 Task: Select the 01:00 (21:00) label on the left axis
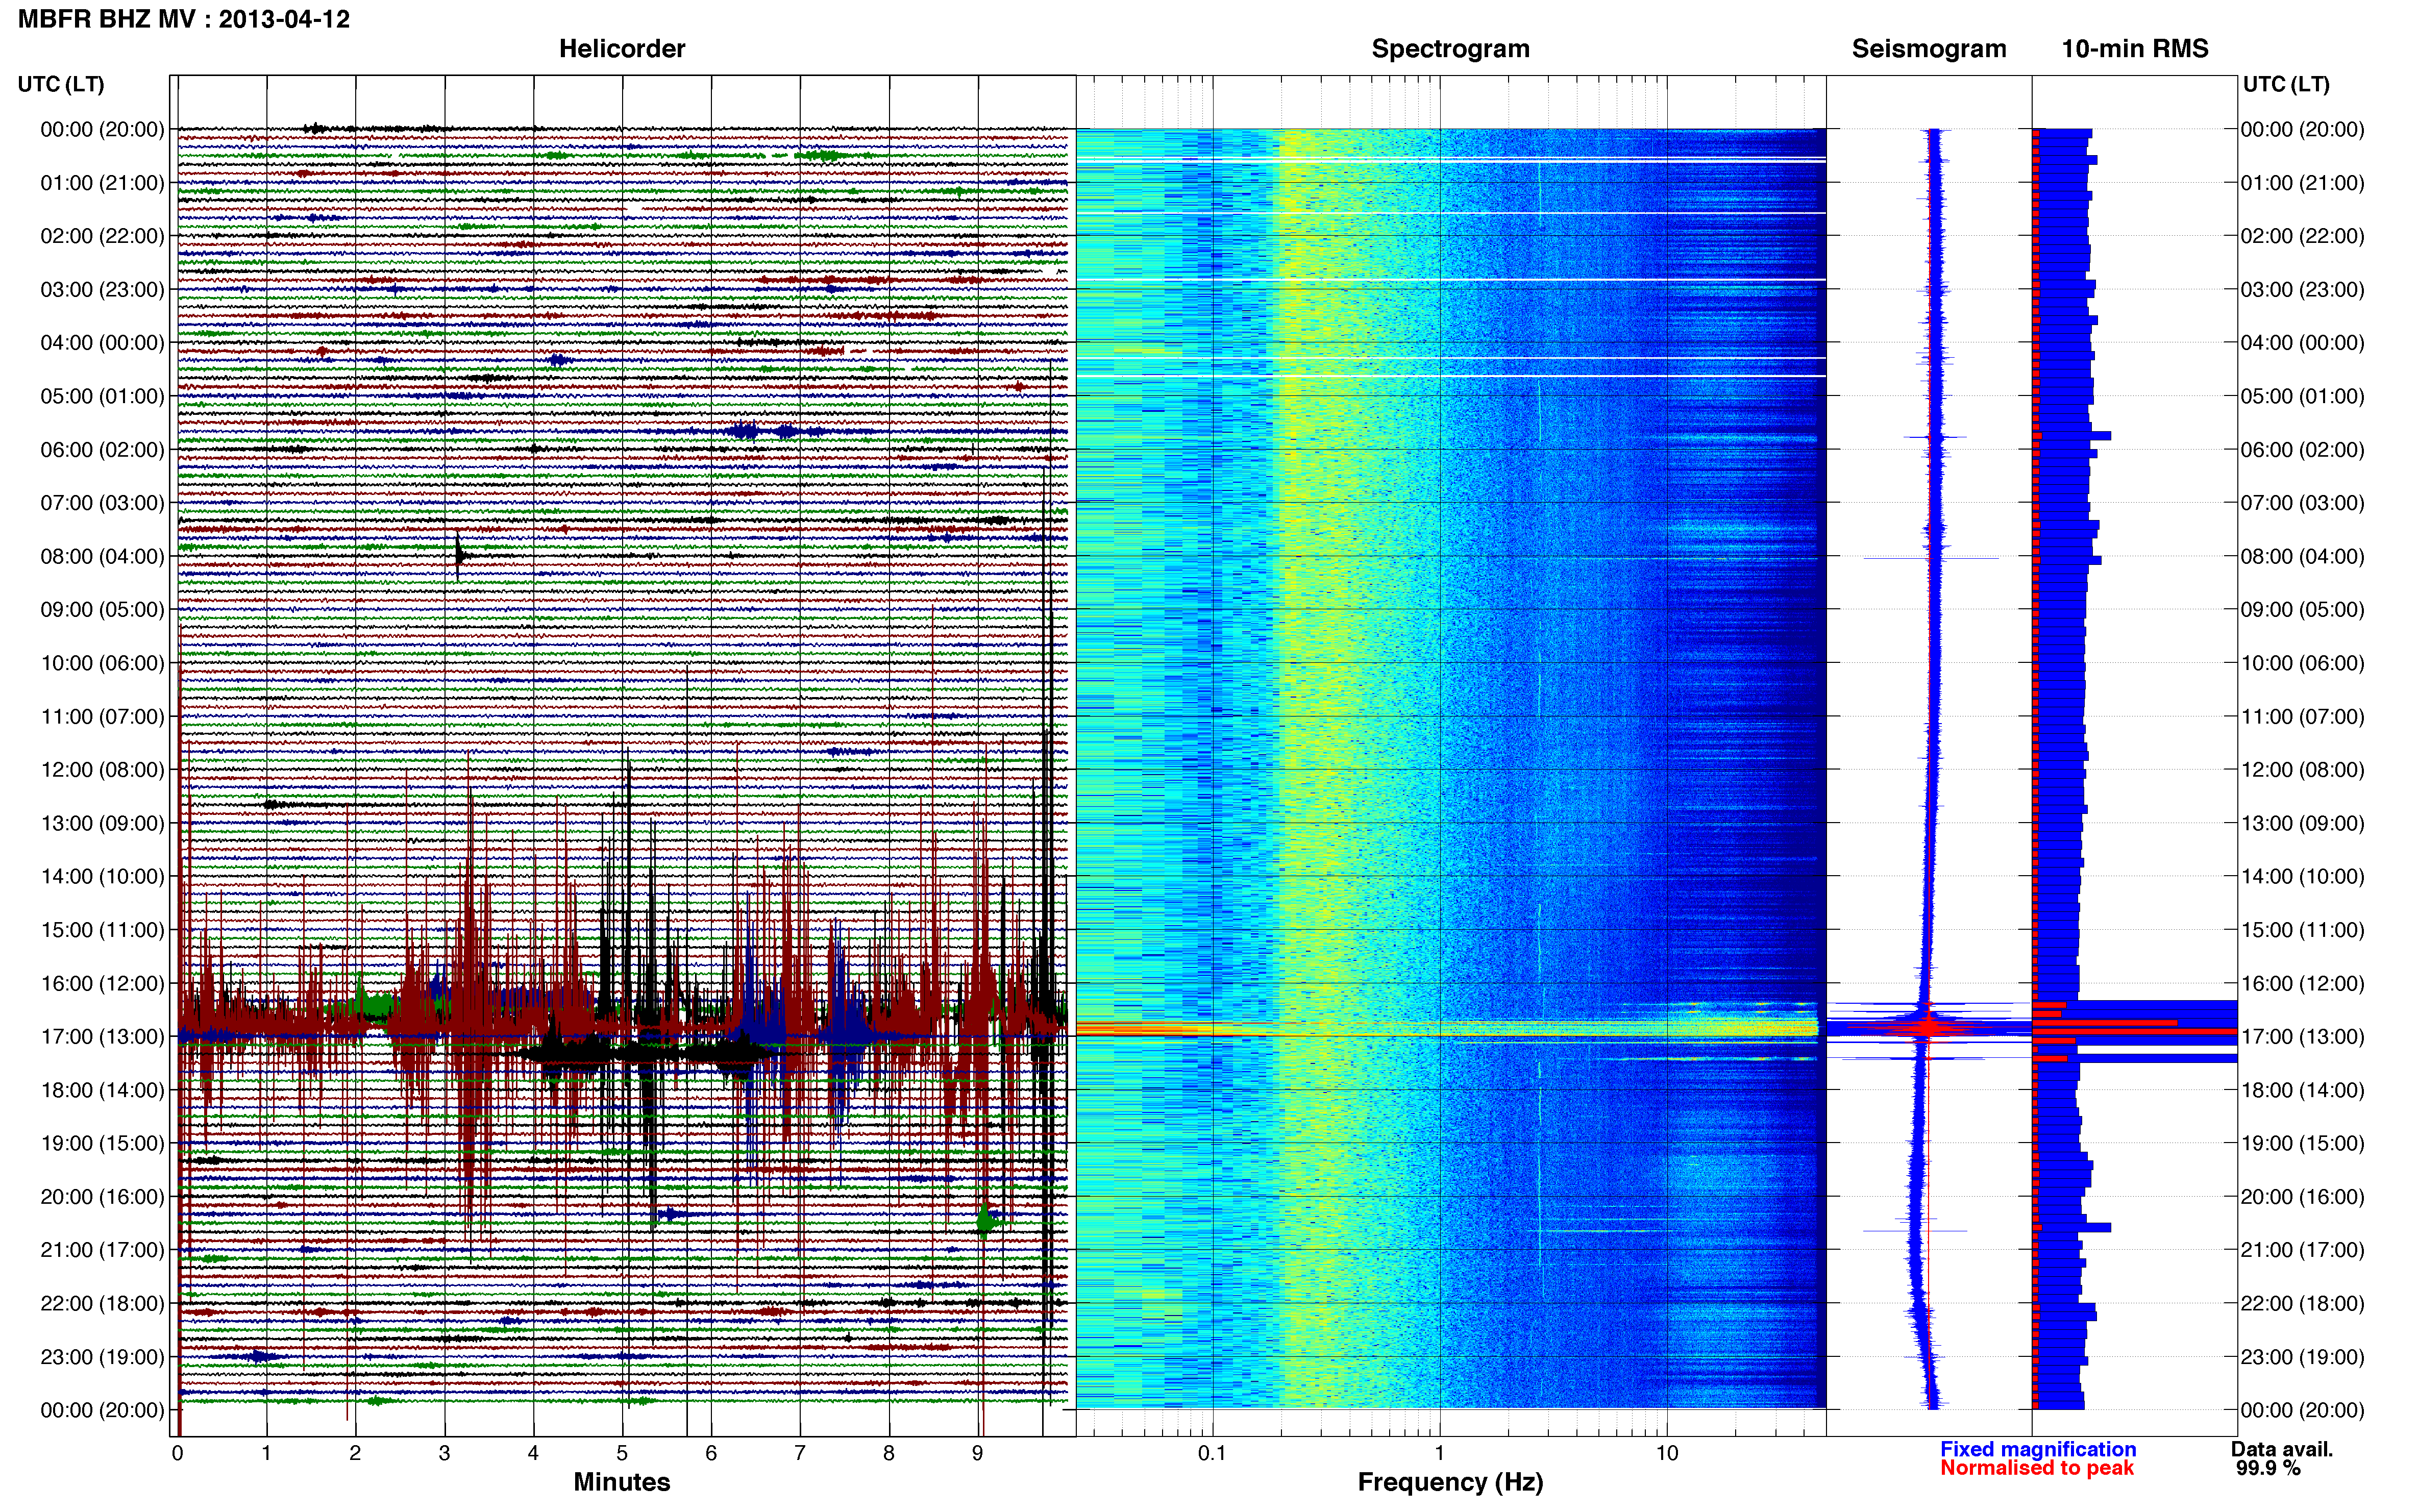coord(102,183)
